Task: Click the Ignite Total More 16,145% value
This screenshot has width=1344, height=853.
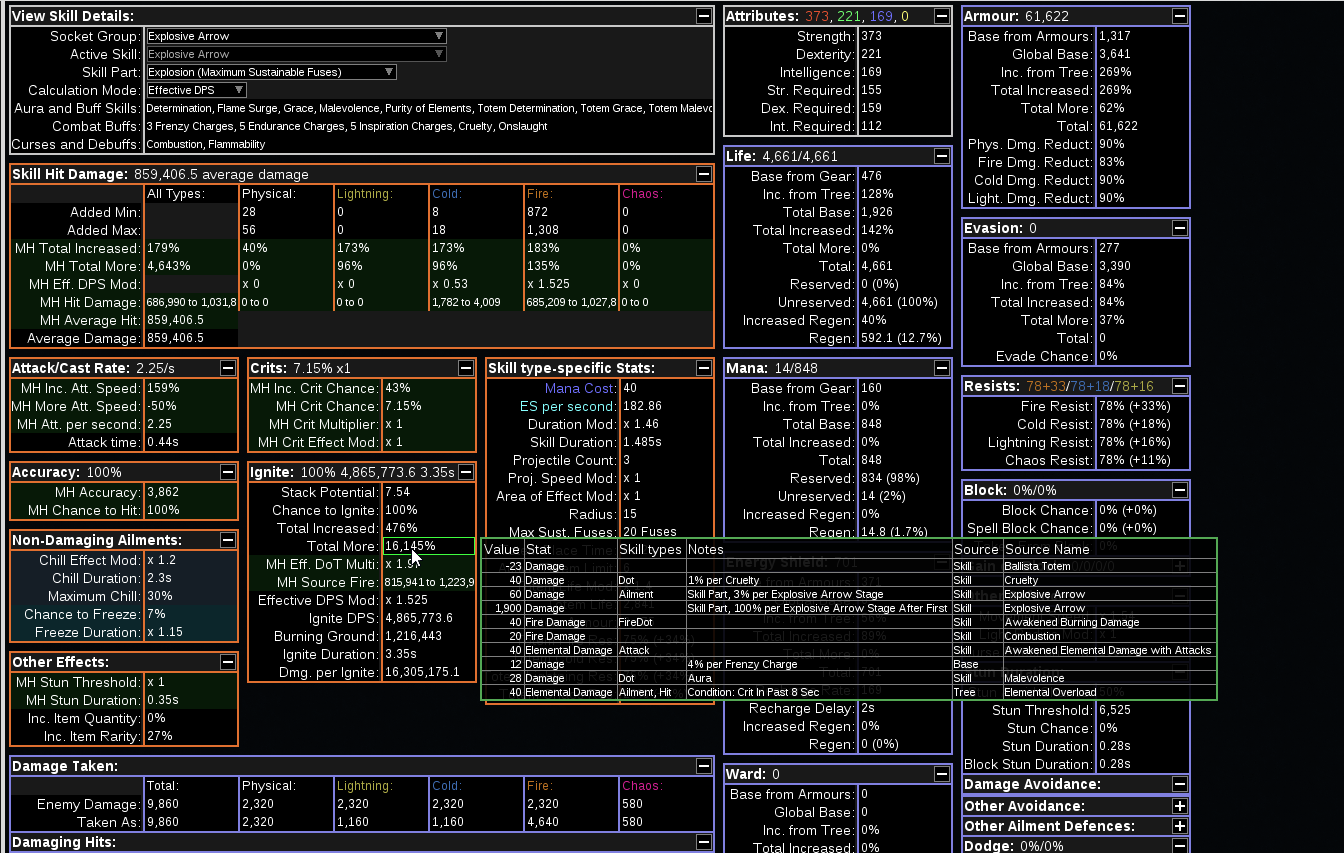Action: (429, 546)
